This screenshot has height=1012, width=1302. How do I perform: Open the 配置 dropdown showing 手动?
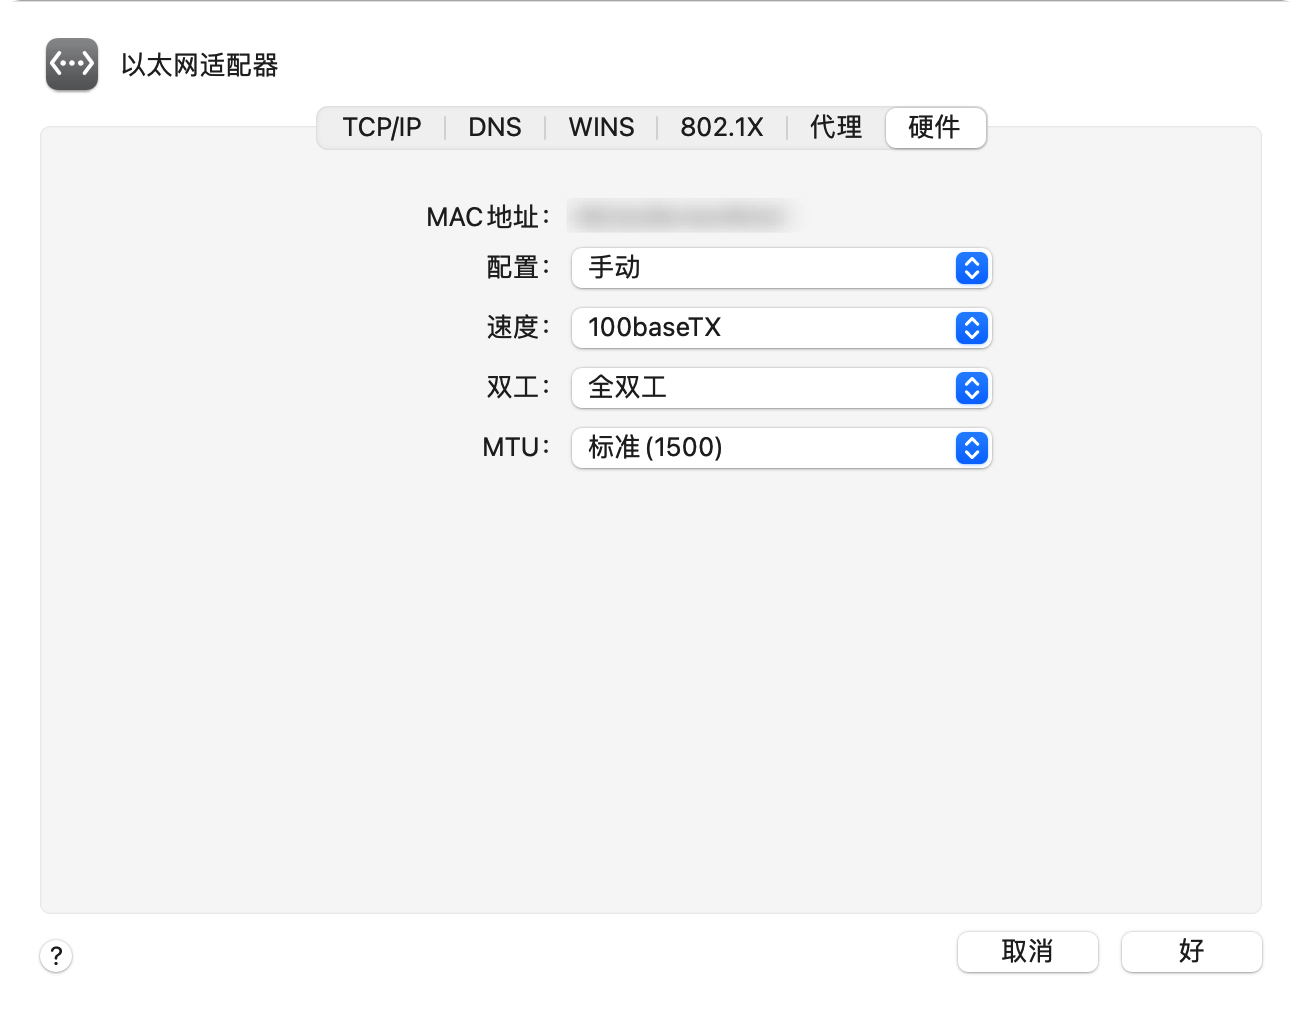point(781,268)
